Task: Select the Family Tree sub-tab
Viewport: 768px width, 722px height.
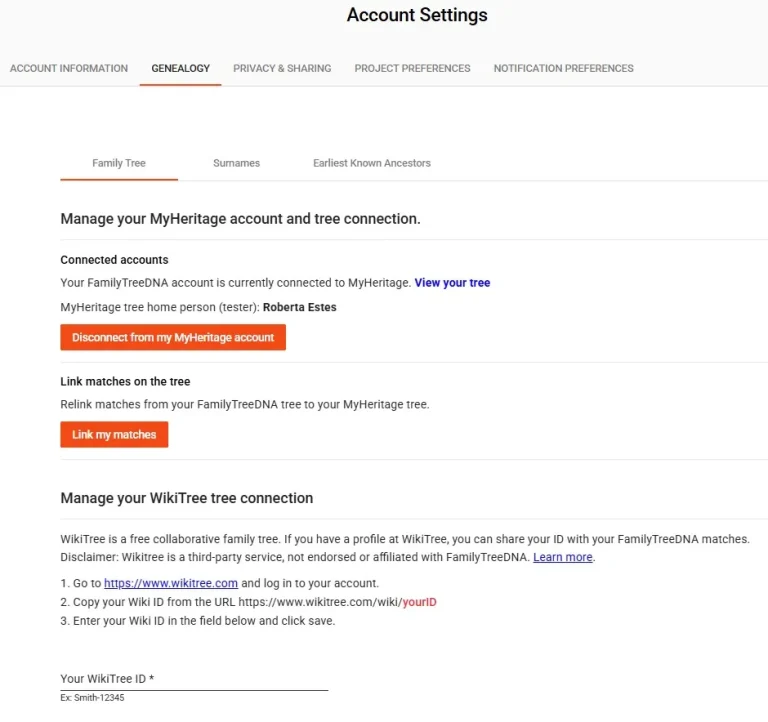Action: [x=119, y=163]
